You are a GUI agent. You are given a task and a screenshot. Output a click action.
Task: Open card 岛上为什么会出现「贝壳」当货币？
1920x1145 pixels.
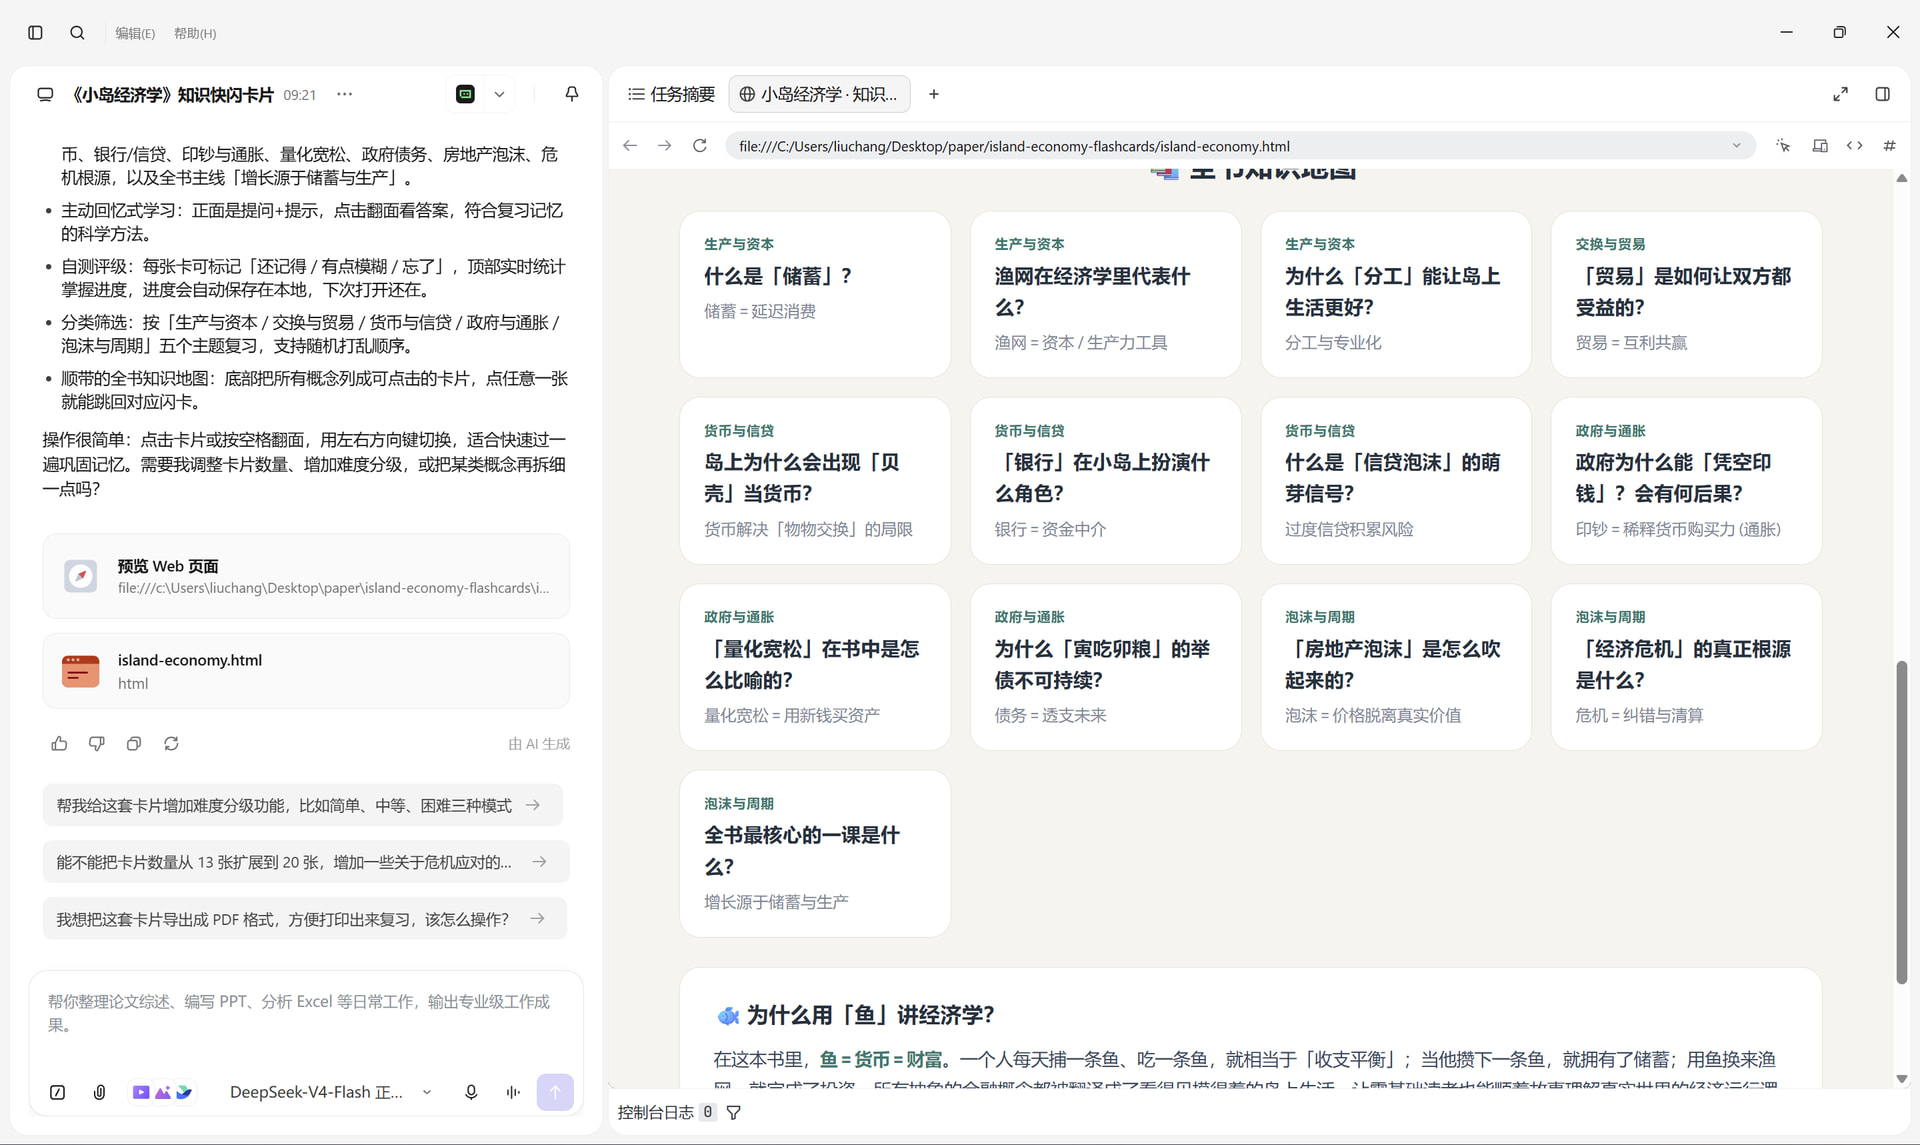(815, 481)
